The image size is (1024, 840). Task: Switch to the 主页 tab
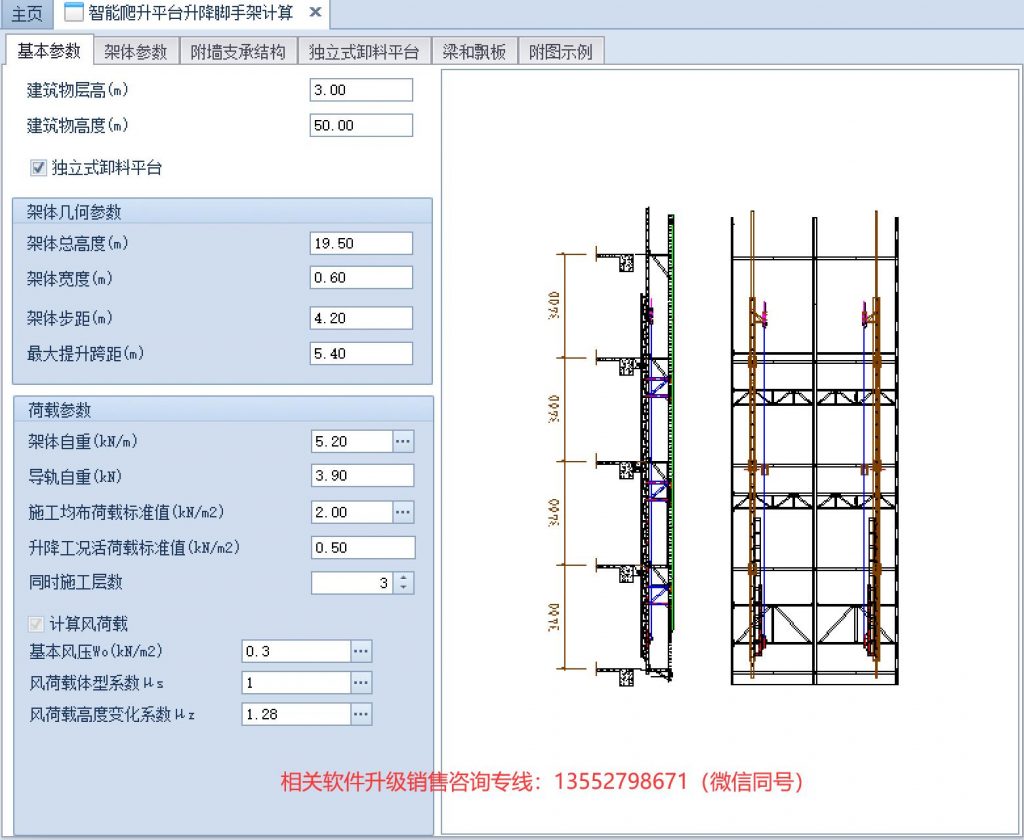(27, 14)
